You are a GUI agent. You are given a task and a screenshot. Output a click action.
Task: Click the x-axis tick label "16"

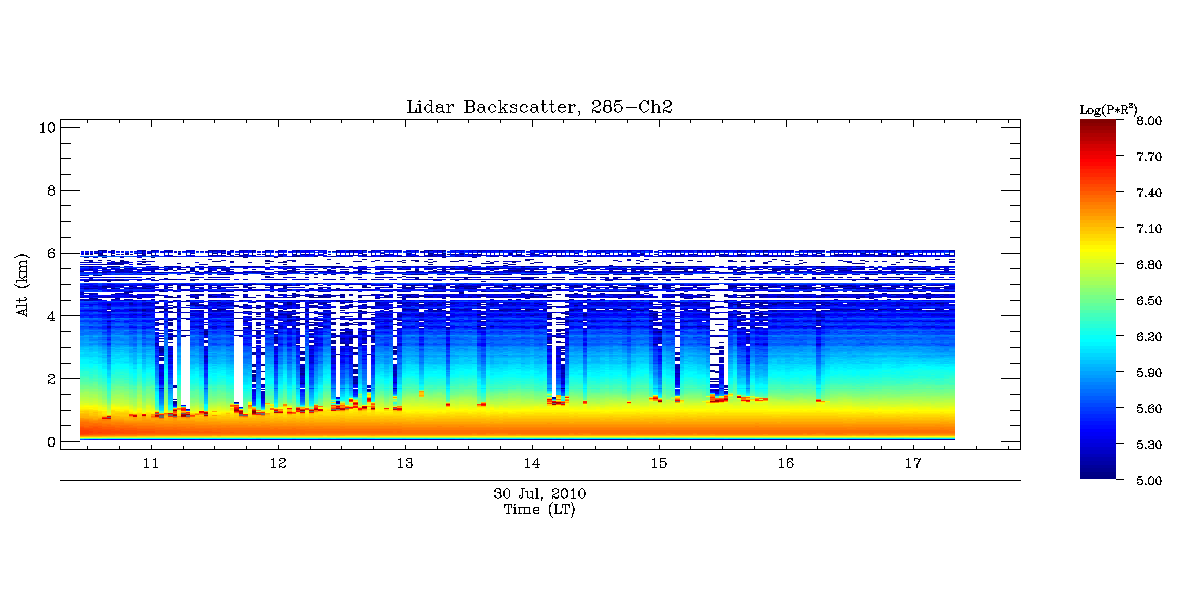click(x=785, y=464)
